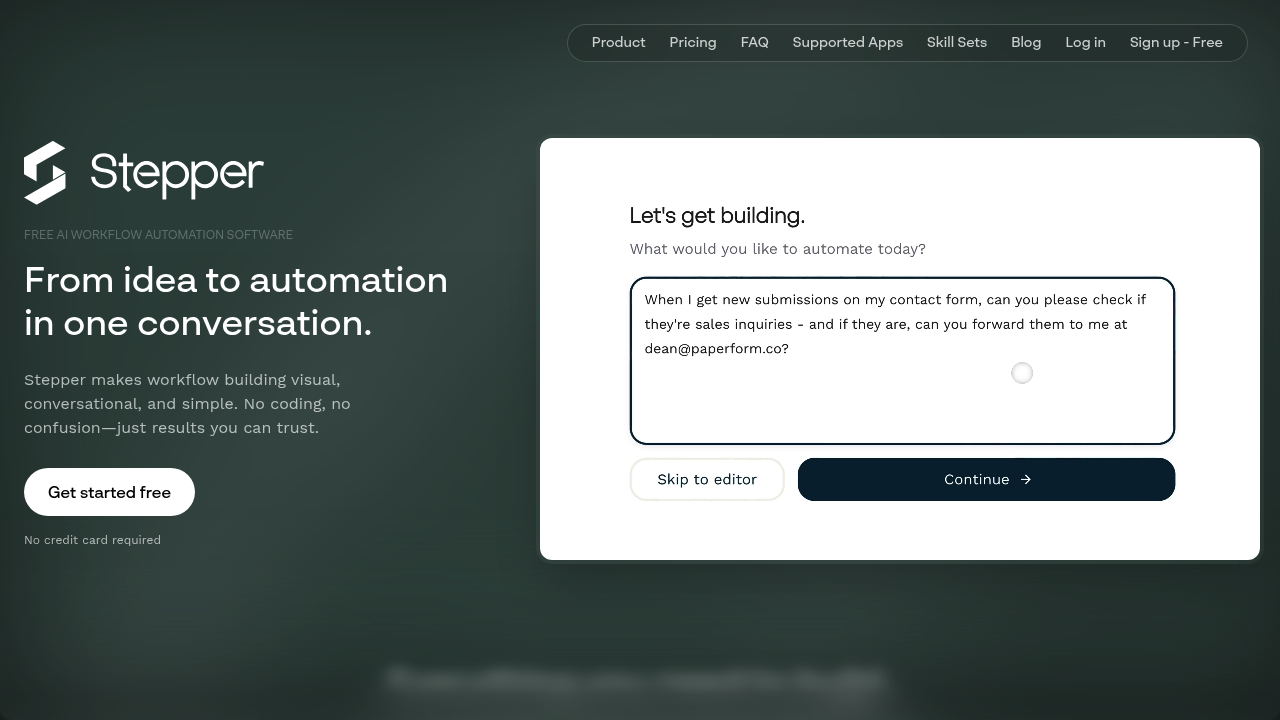Focus the automation prompt text area
1280x720 pixels.
tap(902, 361)
